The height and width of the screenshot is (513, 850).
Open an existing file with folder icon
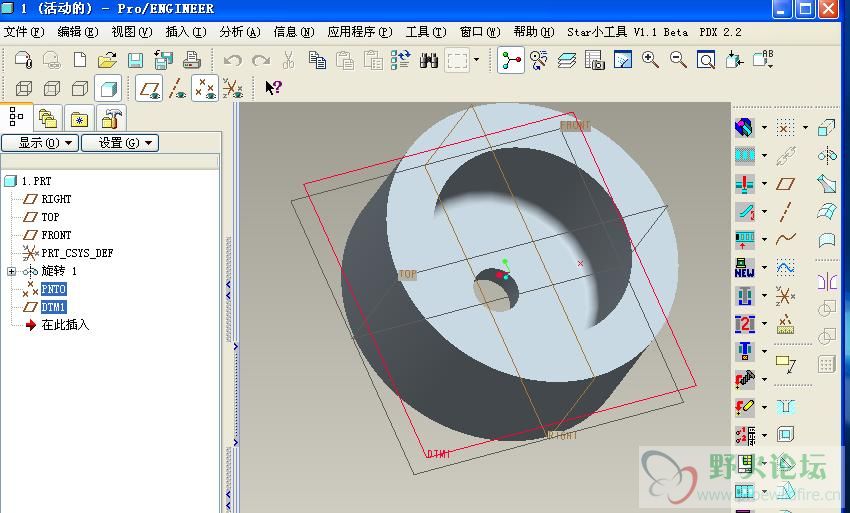click(x=107, y=60)
